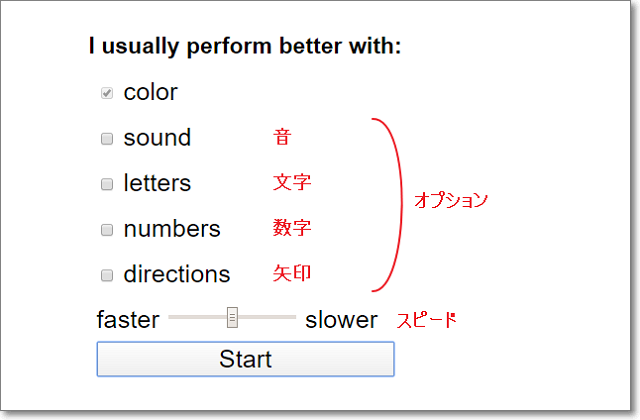The width and height of the screenshot is (640, 420).
Task: Click slider track left of the handle
Action: point(197,318)
